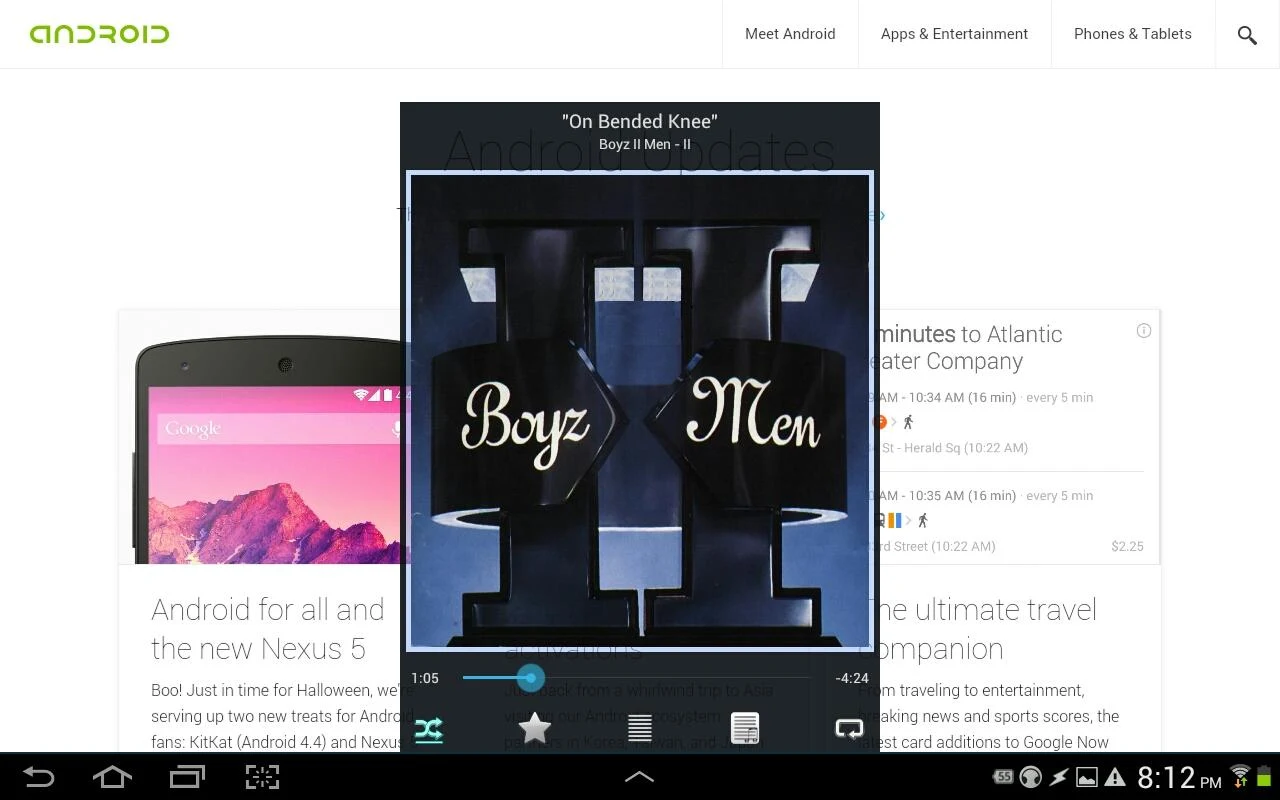Open the playlist queue lines icon
Screen dimensions: 1280x800
tap(640, 728)
